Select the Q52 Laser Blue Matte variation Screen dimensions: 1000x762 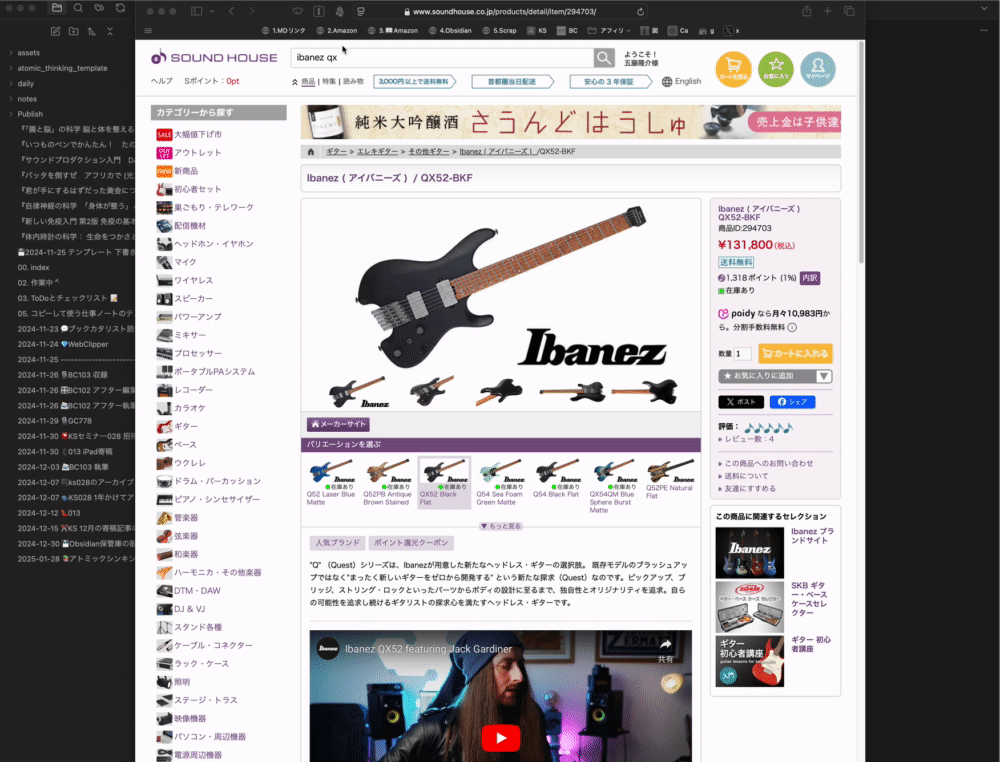pyautogui.click(x=331, y=482)
